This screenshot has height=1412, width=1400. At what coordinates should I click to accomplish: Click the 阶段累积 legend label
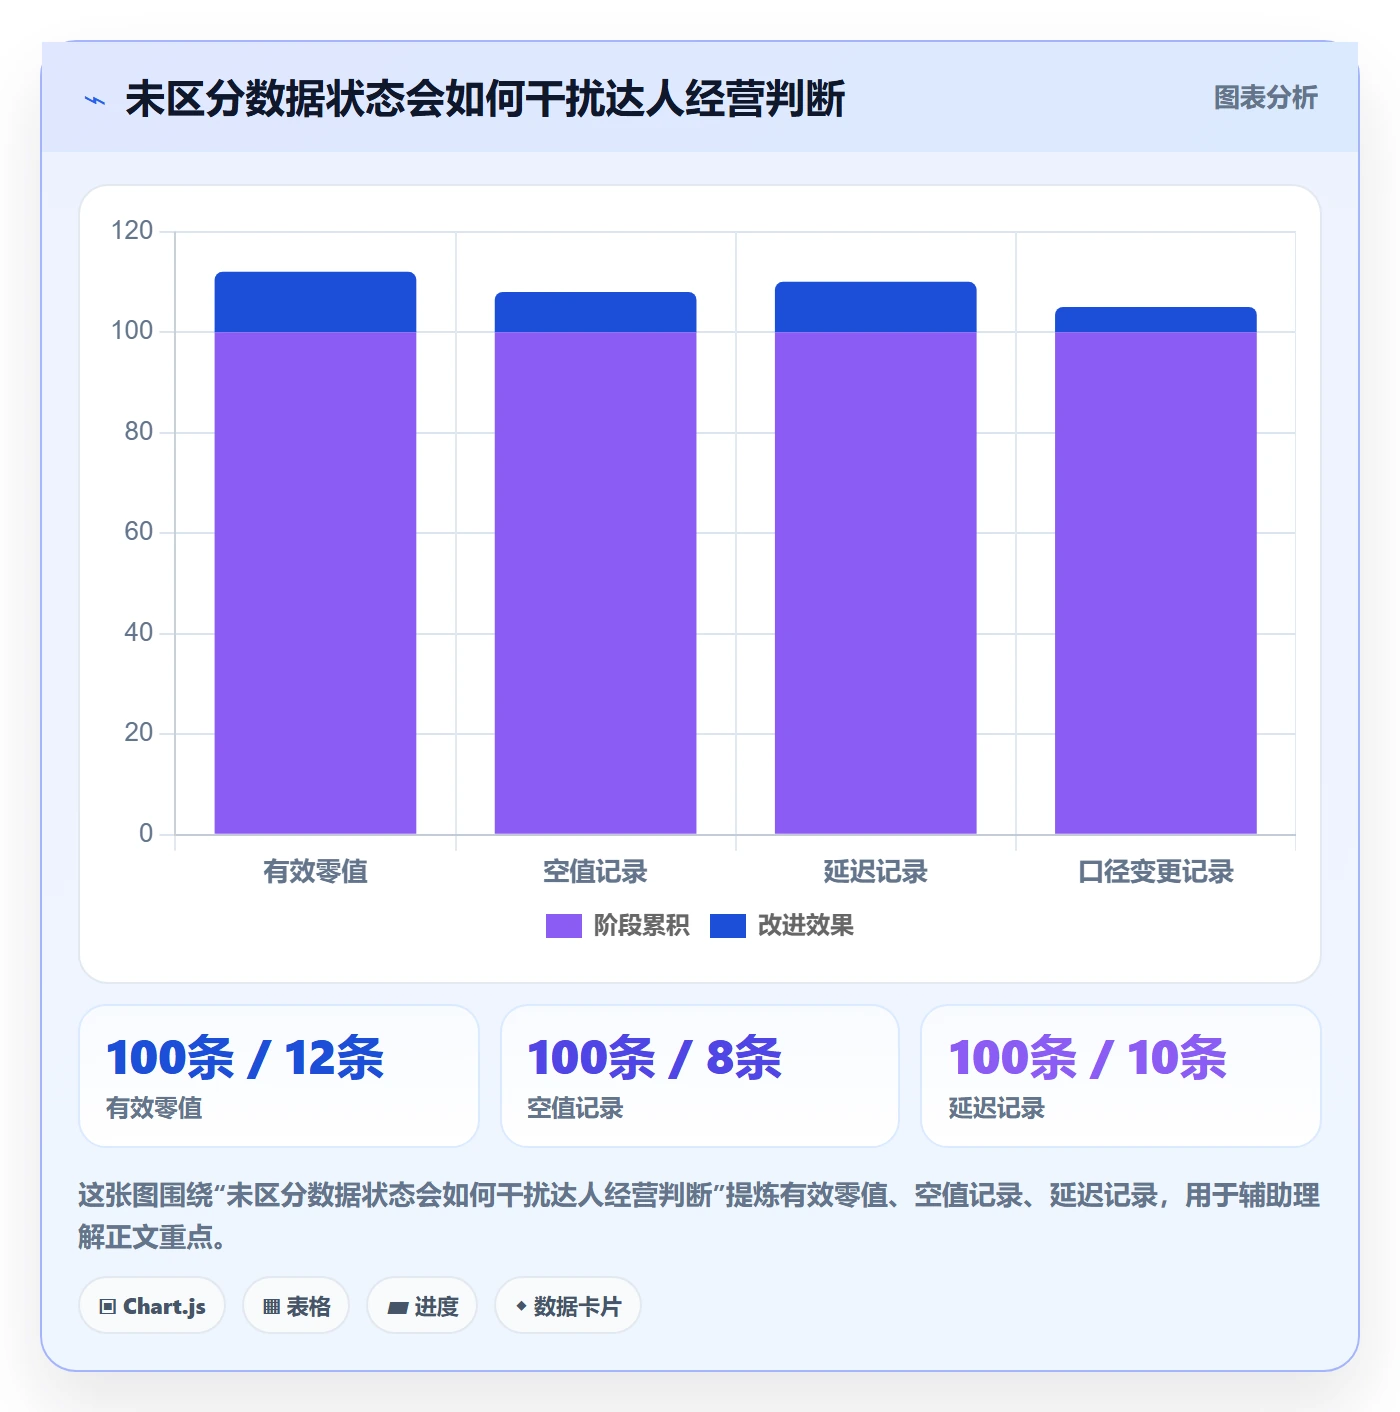click(x=641, y=926)
